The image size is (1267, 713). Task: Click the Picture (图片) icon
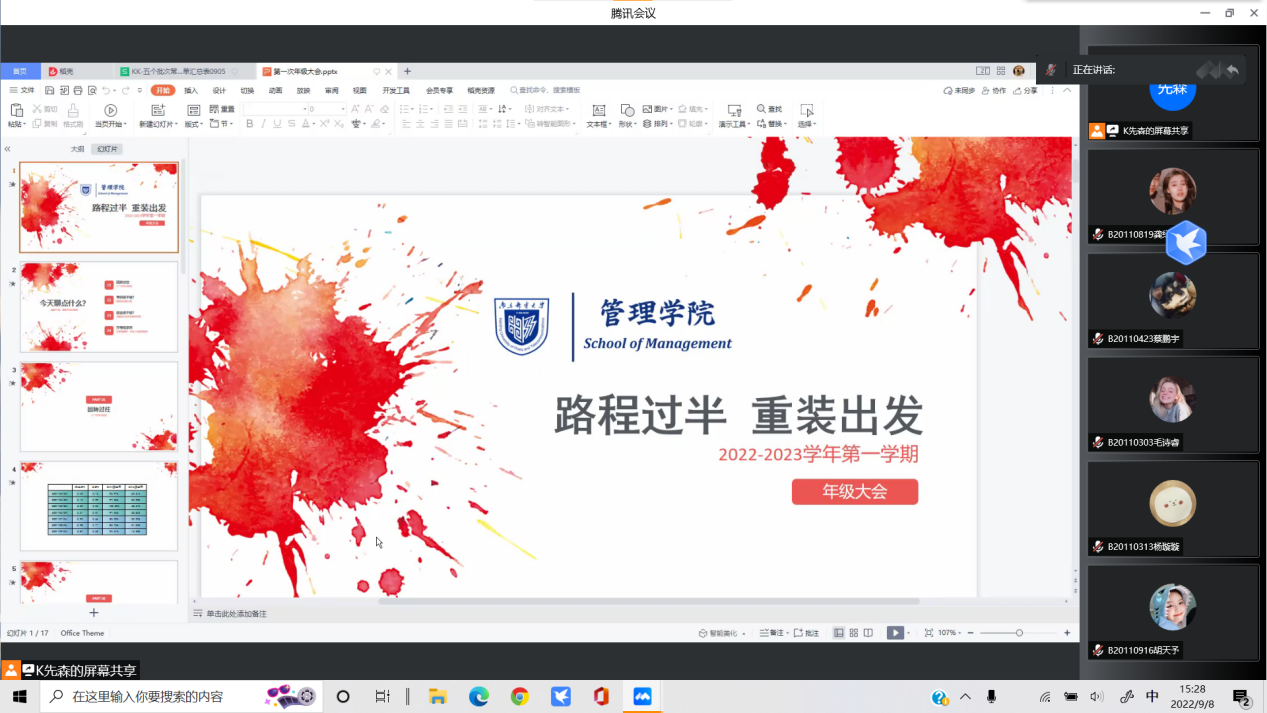[647, 109]
